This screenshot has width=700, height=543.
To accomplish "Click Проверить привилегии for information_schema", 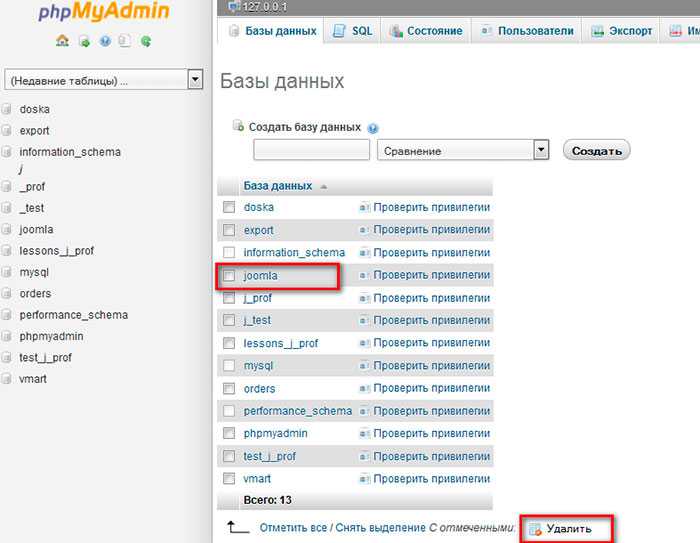I will 431,253.
